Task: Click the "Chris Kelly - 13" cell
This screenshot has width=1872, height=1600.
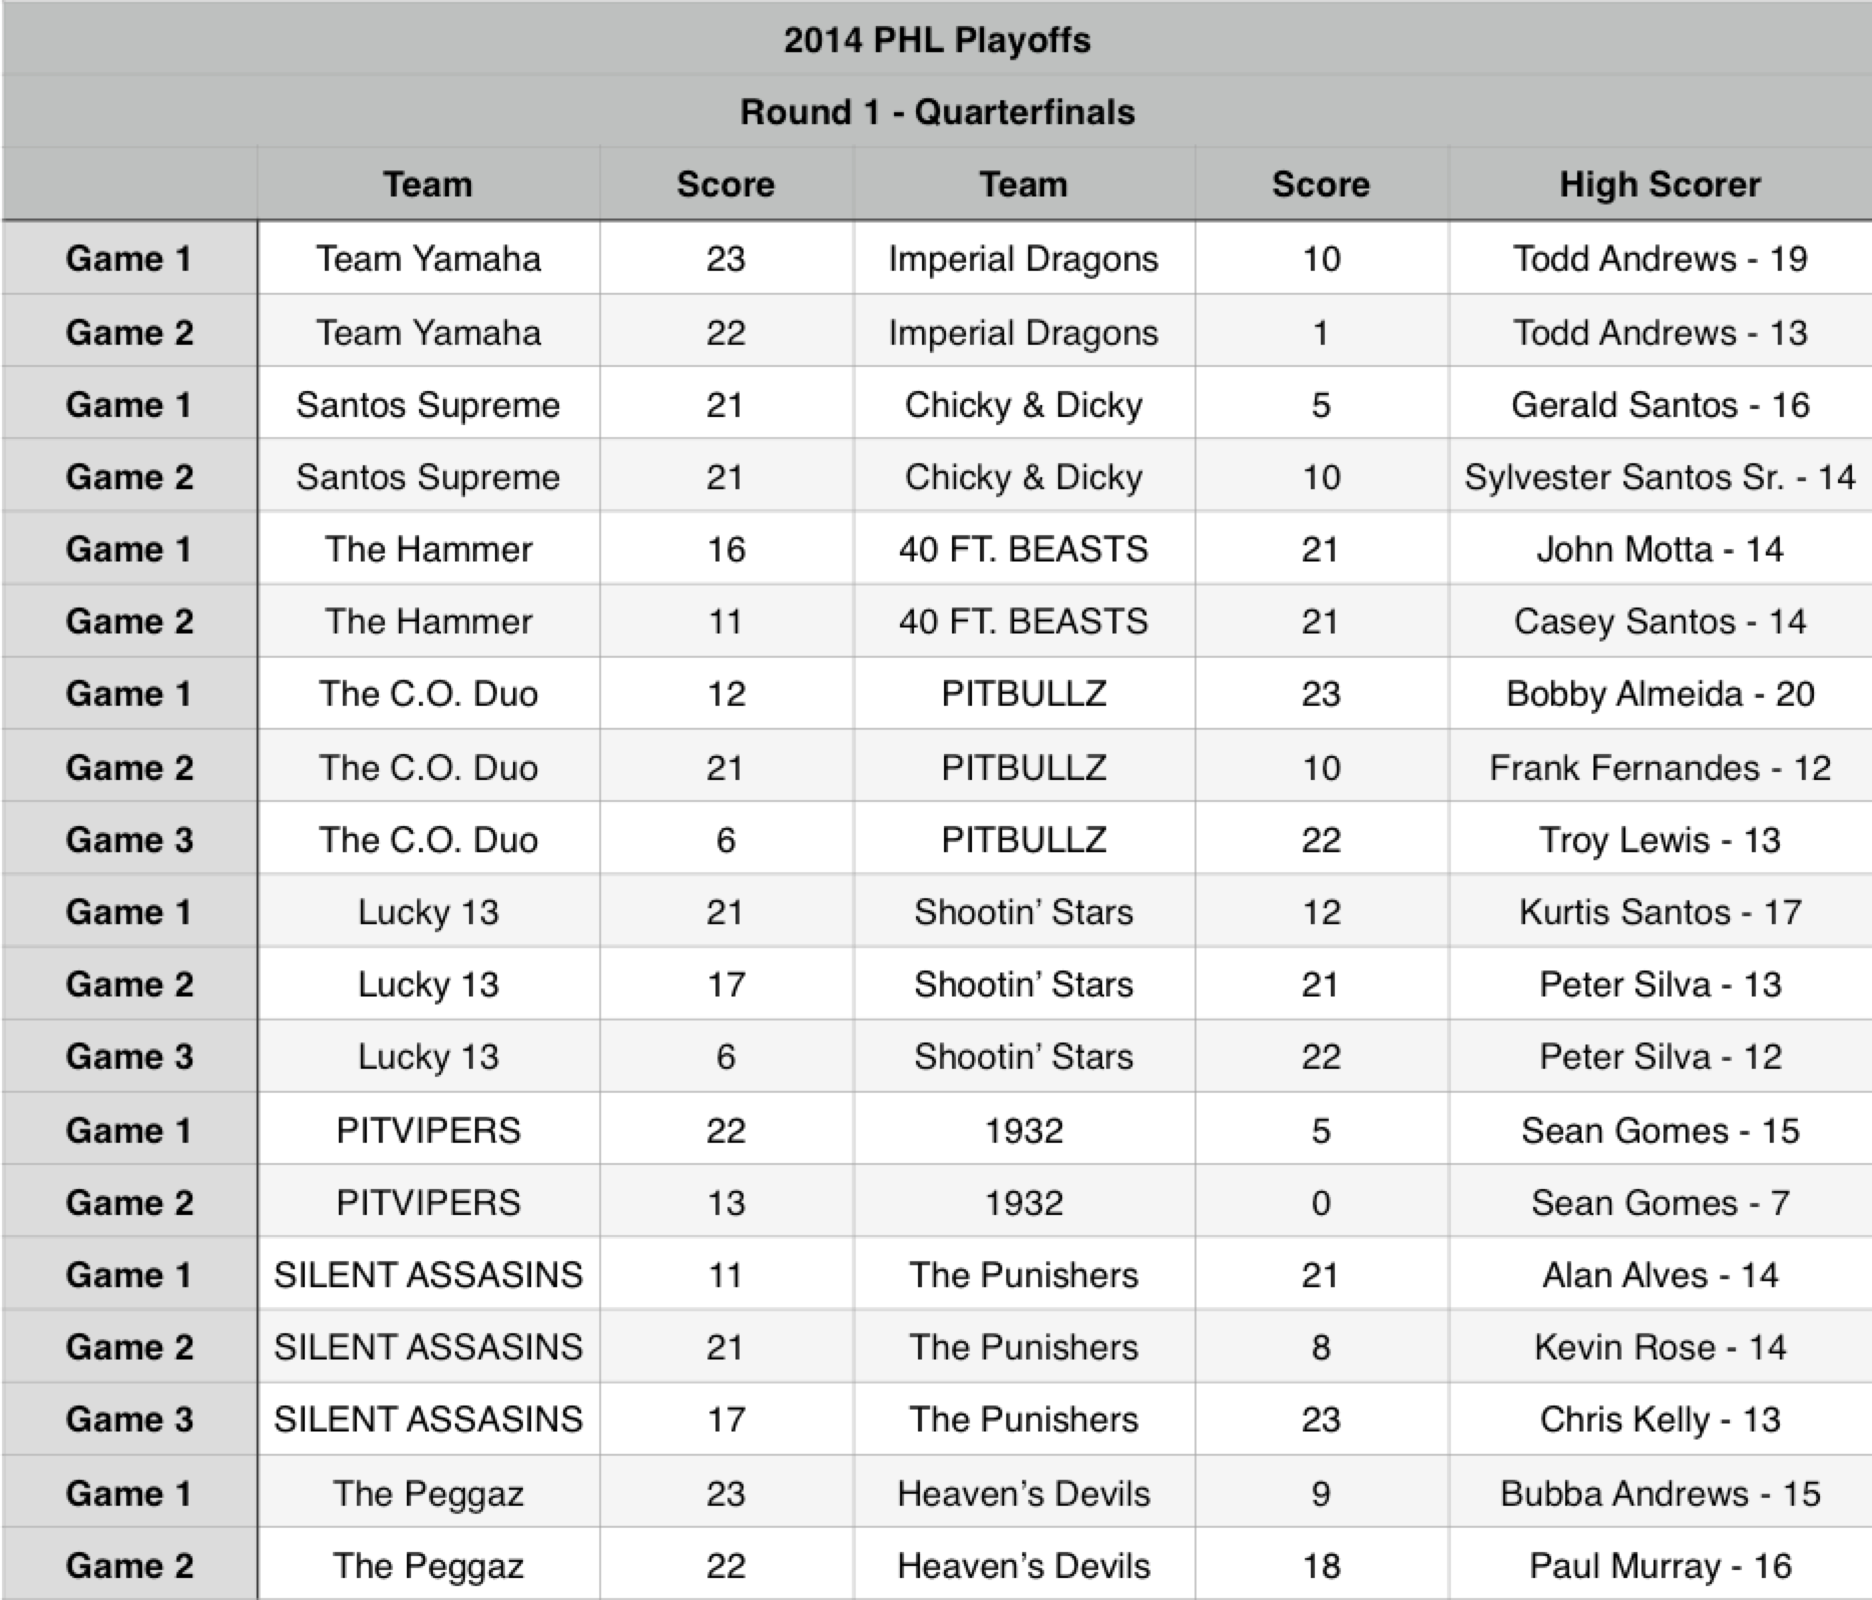Action: (x=1659, y=1419)
